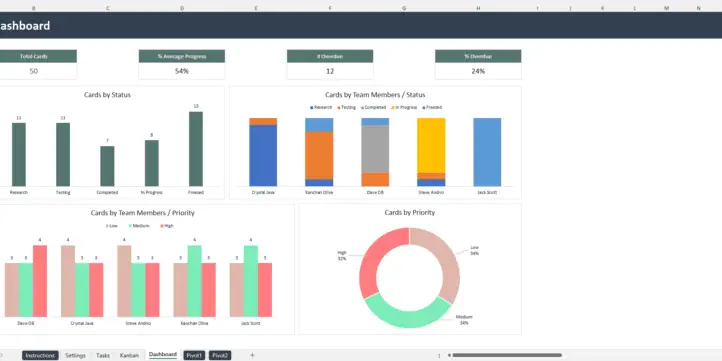This screenshot has width=722, height=361.
Task: Switch to the Settings sheet tab
Action: (x=75, y=355)
